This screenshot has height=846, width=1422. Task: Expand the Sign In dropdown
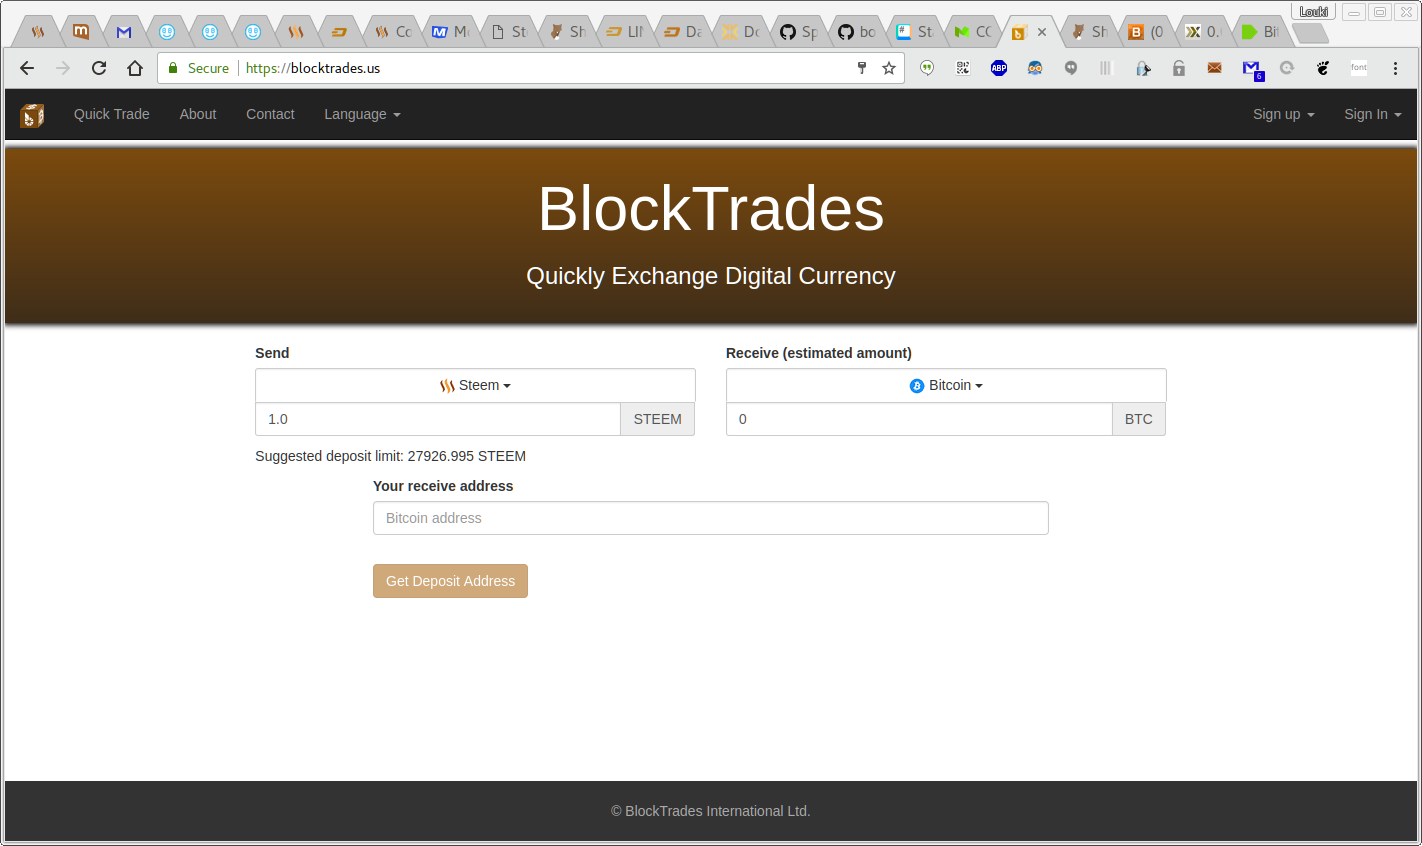pyautogui.click(x=1372, y=114)
